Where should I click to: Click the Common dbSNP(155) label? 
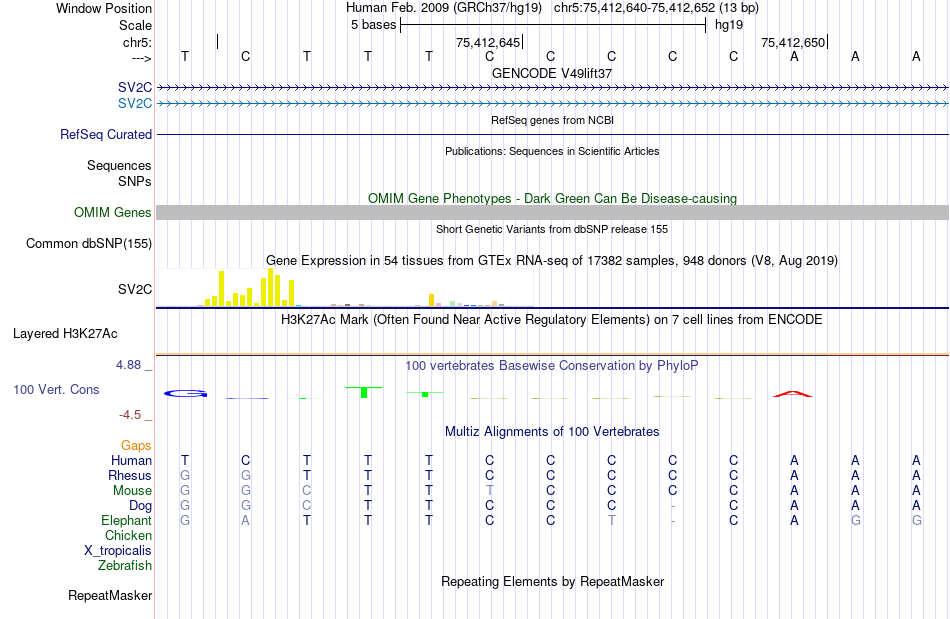[x=88, y=243]
